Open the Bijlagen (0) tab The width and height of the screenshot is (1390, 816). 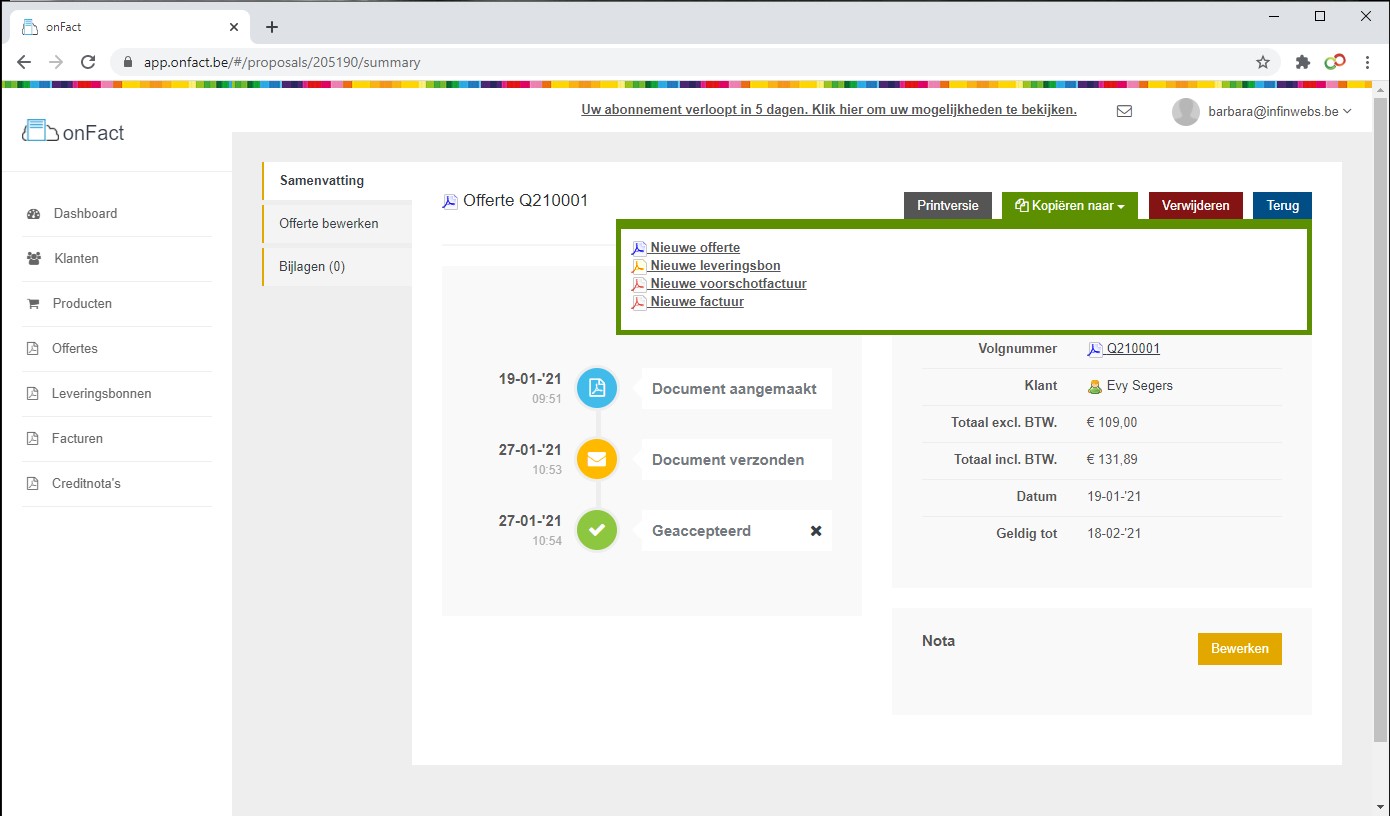(x=312, y=266)
